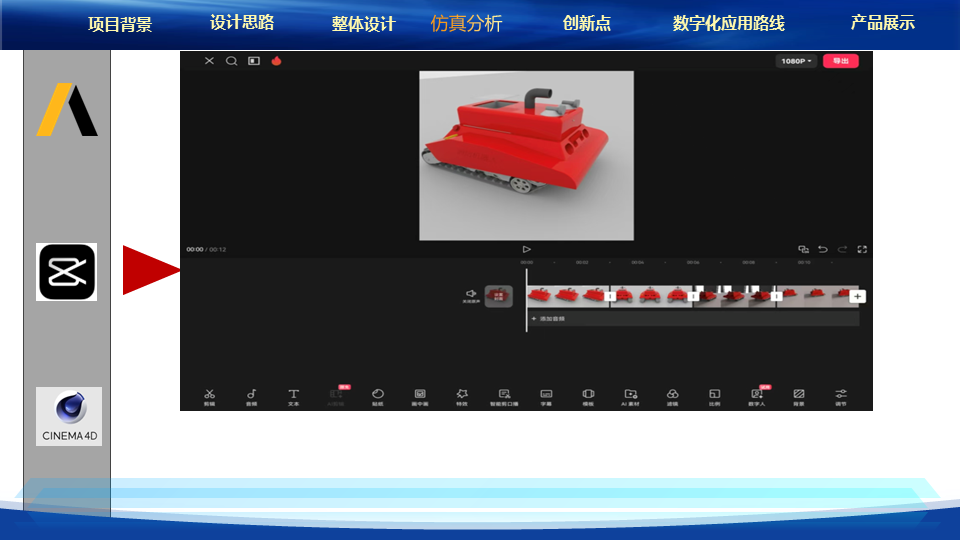Toggle the clip sound mute speaker

pyautogui.click(x=470, y=295)
